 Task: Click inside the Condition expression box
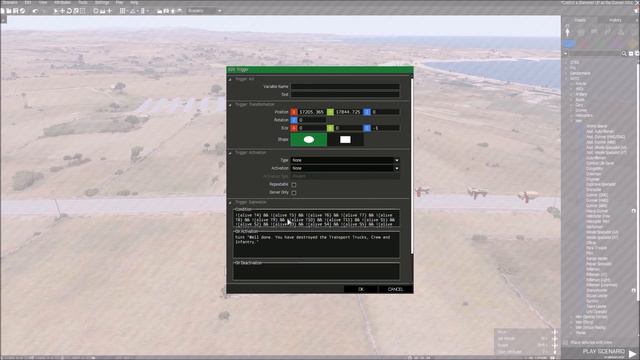click(316, 219)
